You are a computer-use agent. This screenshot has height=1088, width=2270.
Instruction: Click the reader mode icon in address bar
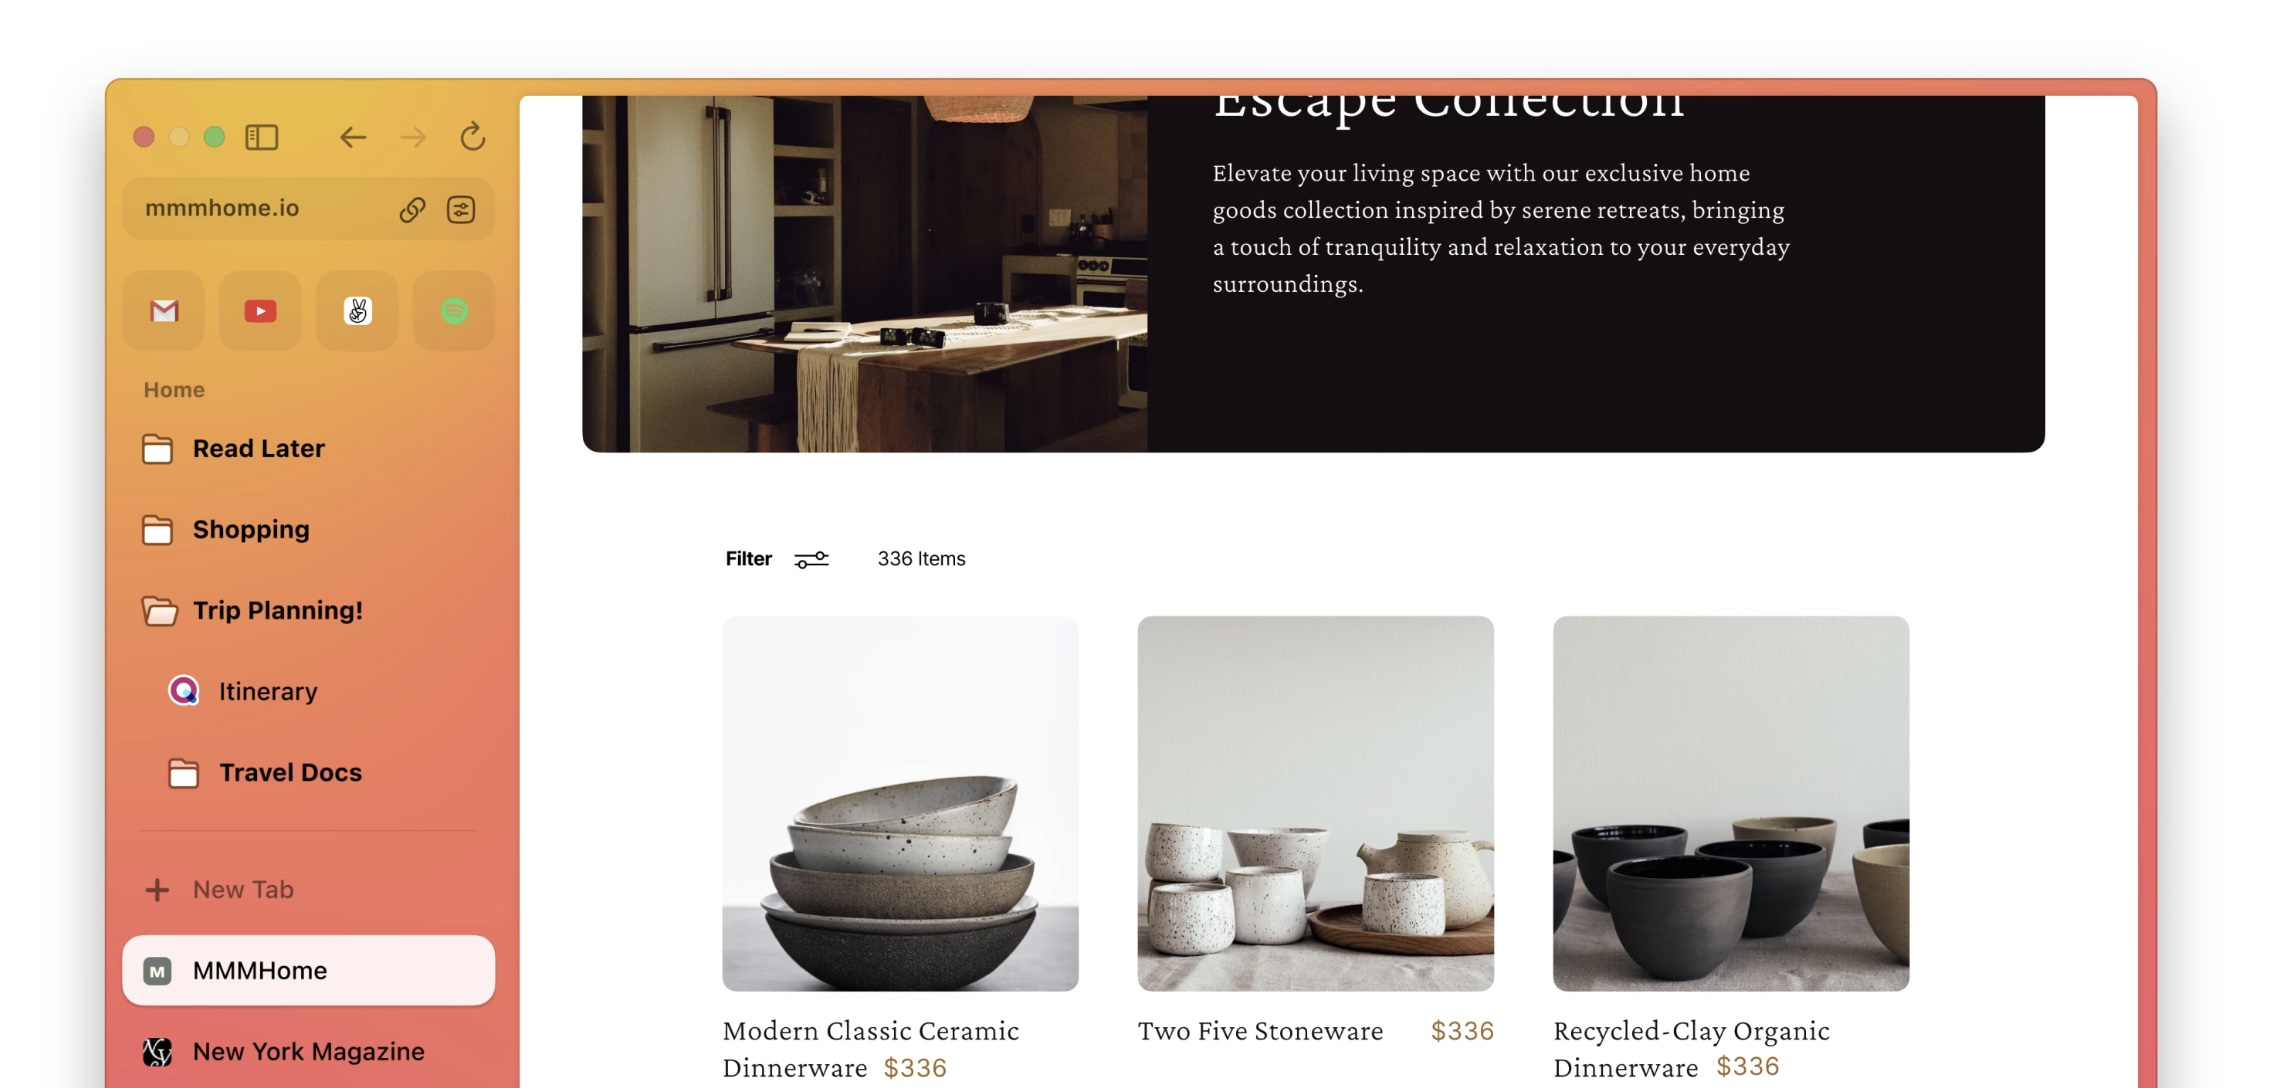click(460, 208)
